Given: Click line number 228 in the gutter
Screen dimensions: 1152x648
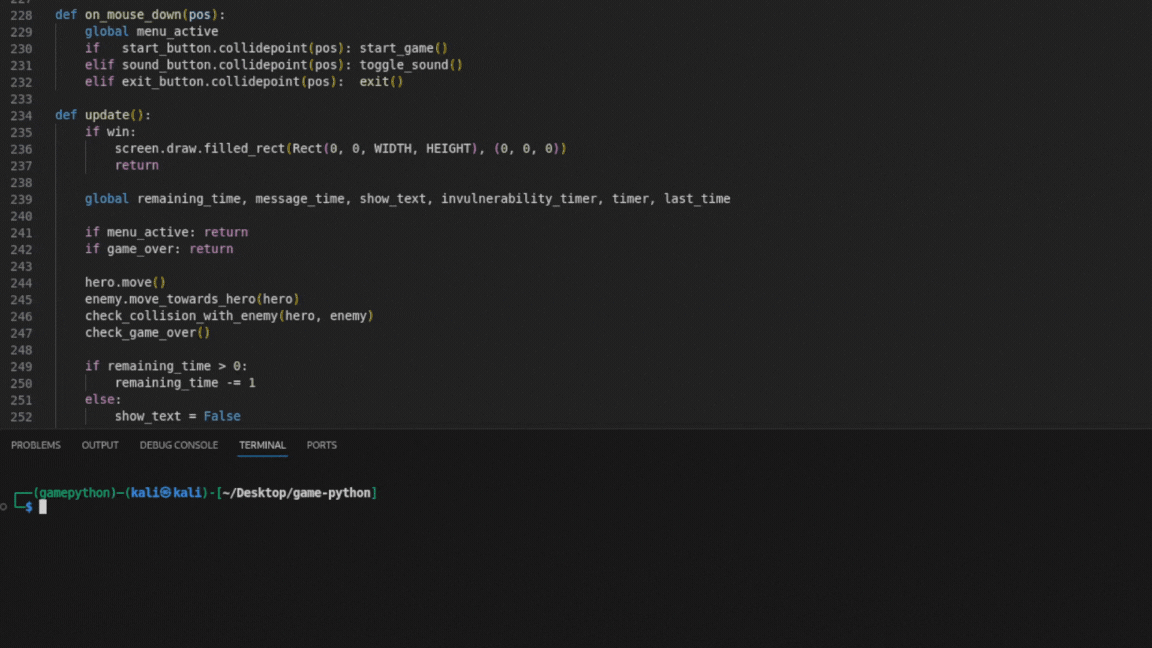Looking at the screenshot, I should [21, 15].
